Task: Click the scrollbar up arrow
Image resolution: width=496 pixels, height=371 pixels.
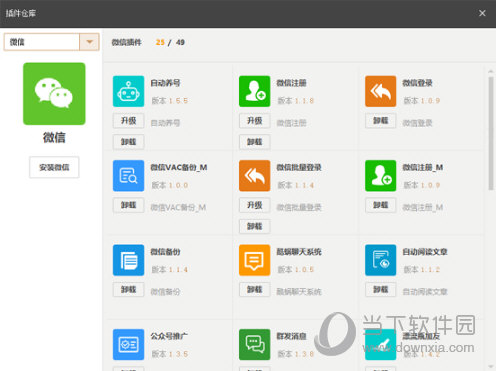Action: pos(490,71)
